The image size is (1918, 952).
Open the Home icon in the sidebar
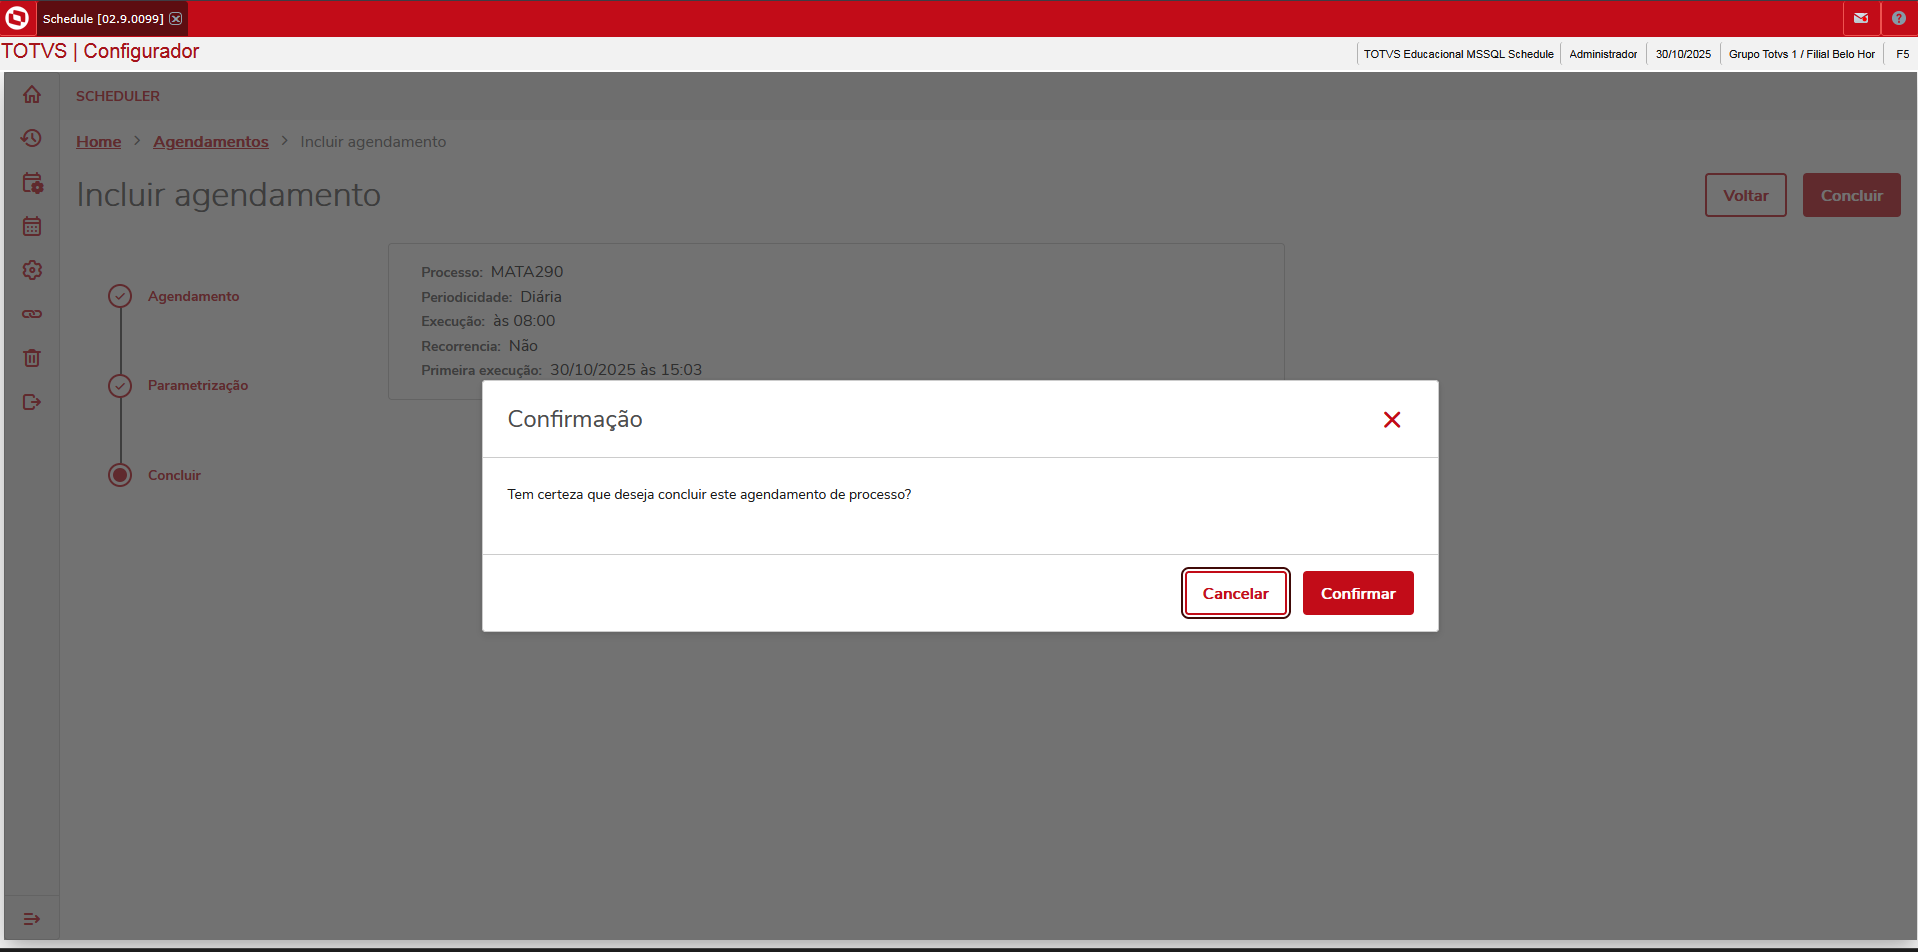pos(32,94)
